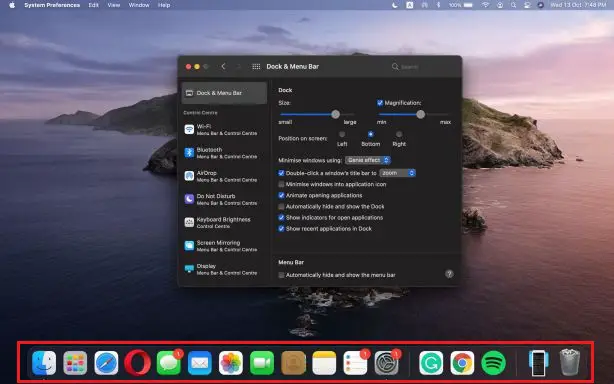614x384 pixels.
Task: Open Contacts app in the Dock
Action: [x=293, y=363]
